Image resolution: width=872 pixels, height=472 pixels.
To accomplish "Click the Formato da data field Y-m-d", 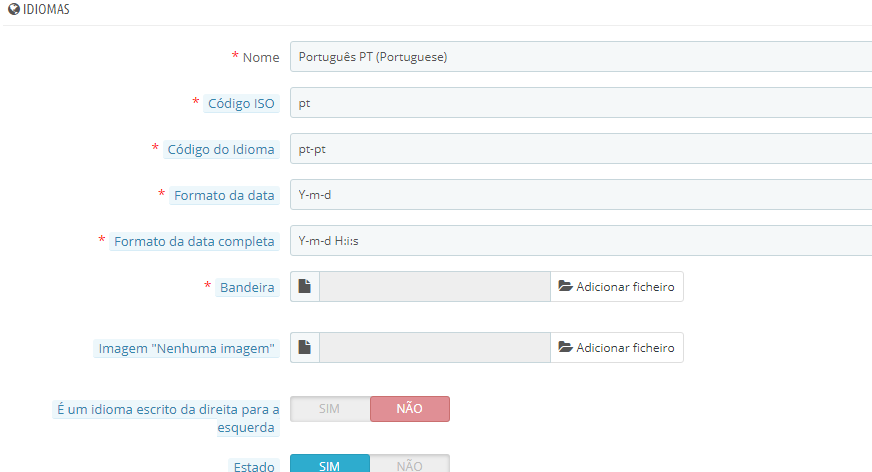I will tap(581, 195).
